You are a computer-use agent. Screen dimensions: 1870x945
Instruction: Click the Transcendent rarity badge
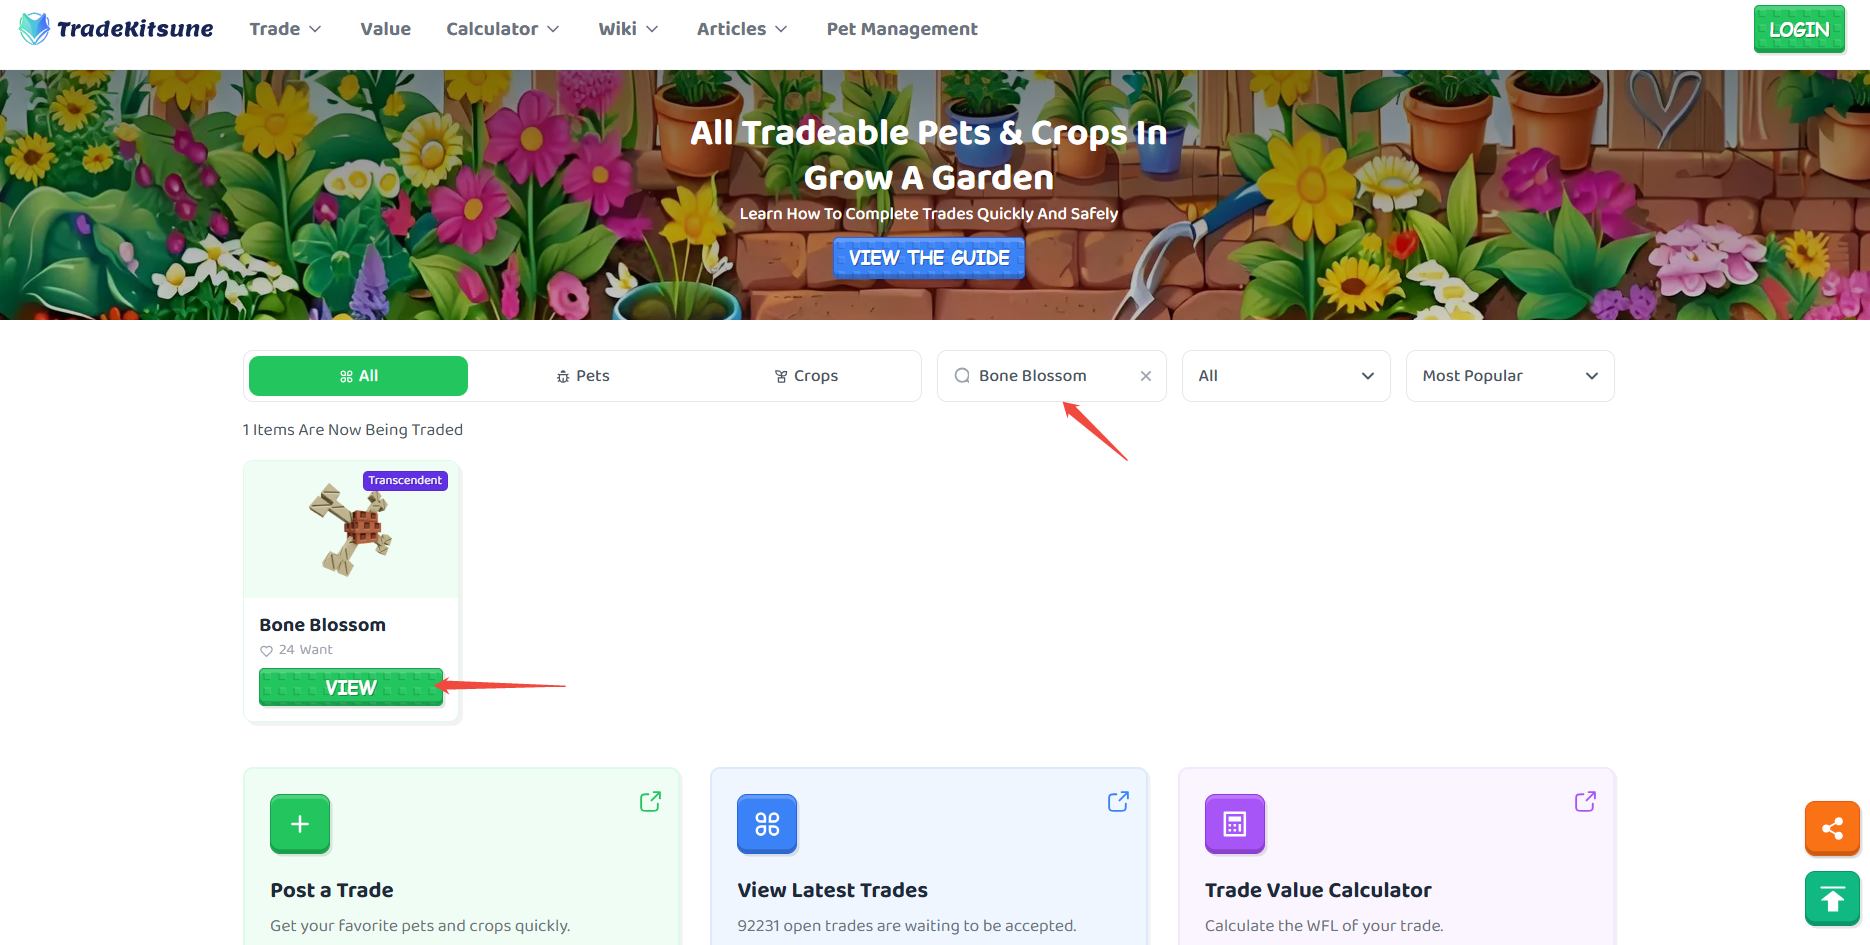tap(405, 481)
